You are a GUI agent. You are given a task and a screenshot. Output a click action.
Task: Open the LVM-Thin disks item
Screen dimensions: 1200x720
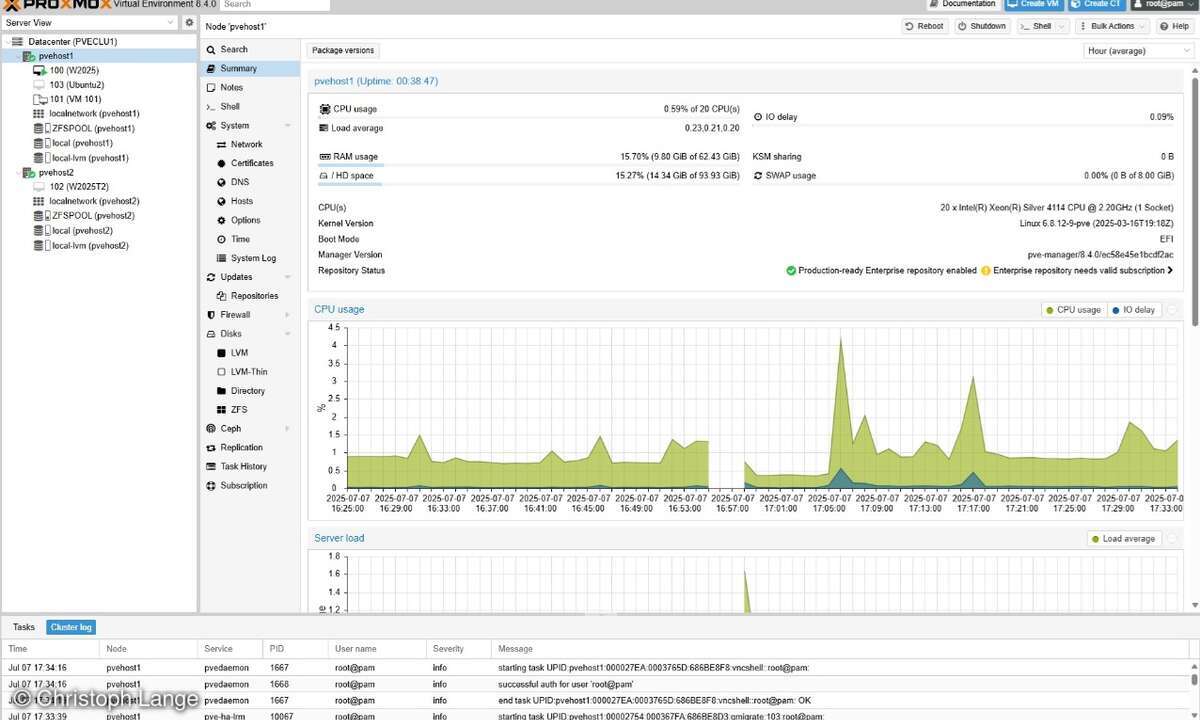pyautogui.click(x=250, y=372)
